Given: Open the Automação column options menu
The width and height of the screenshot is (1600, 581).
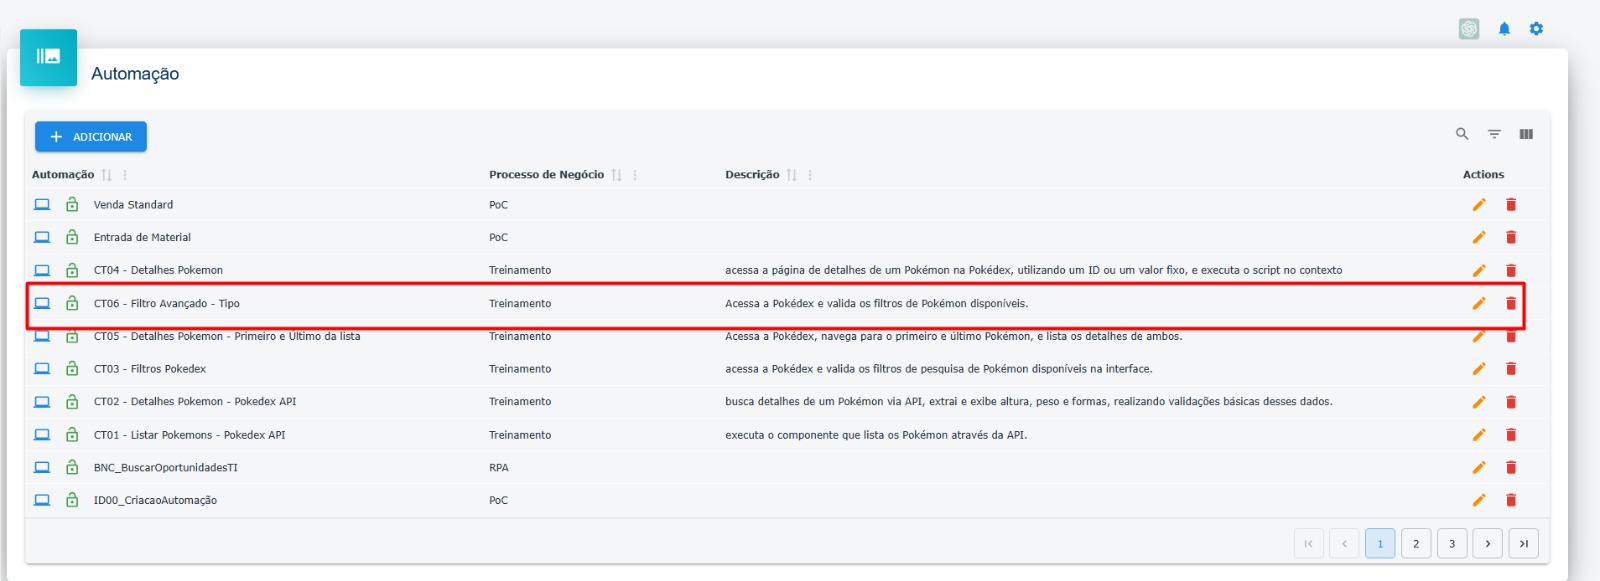Looking at the screenshot, I should tap(125, 175).
